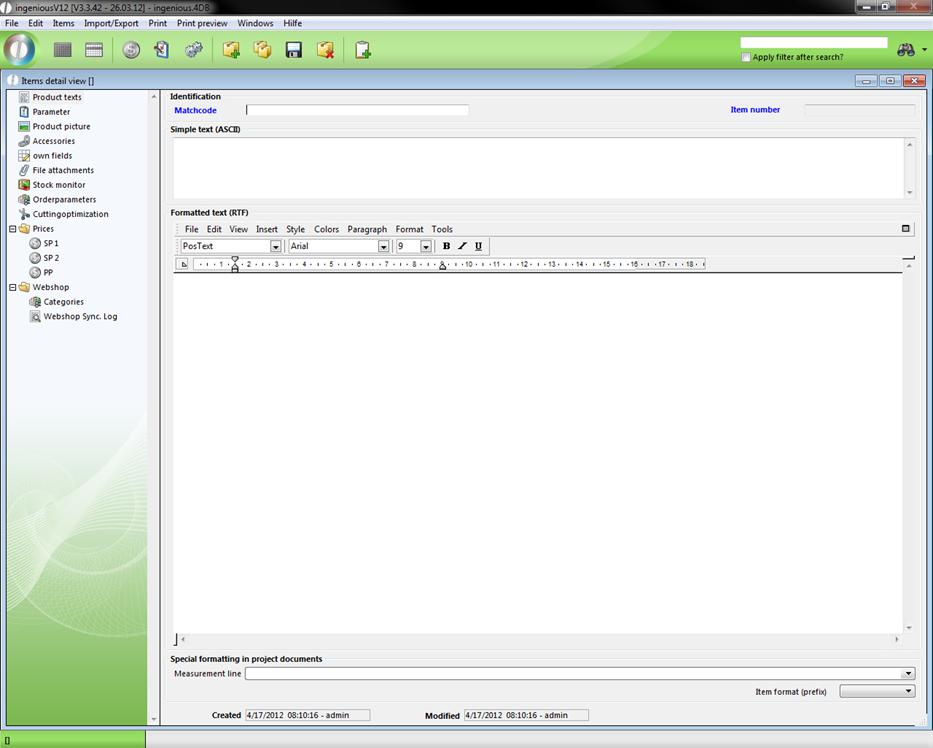933x748 pixels.
Task: Open Cuttingoptimization in the sidebar
Action: pos(70,214)
